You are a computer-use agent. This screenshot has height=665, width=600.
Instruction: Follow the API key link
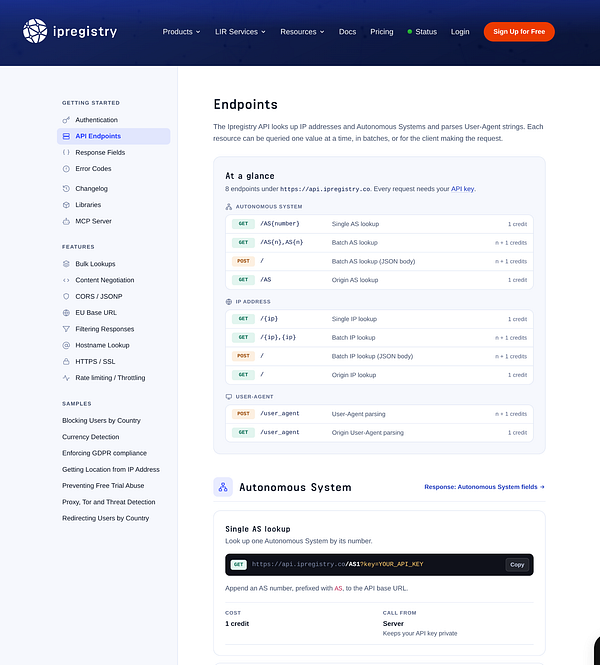pos(463,189)
